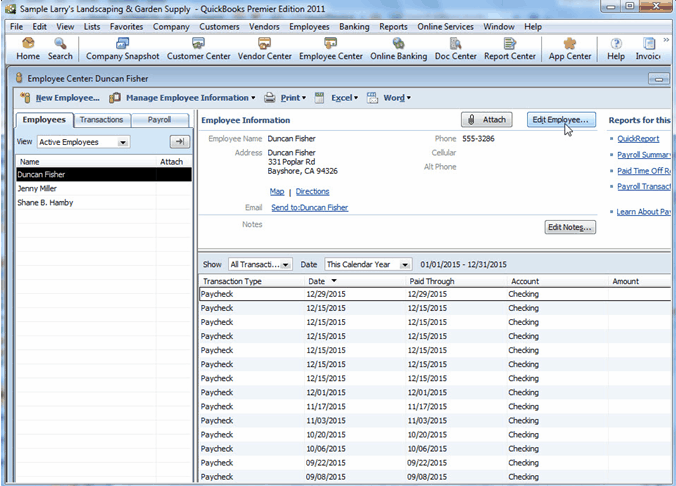
Task: Select the Paycheck dated 09/08/2015
Action: tap(435, 477)
